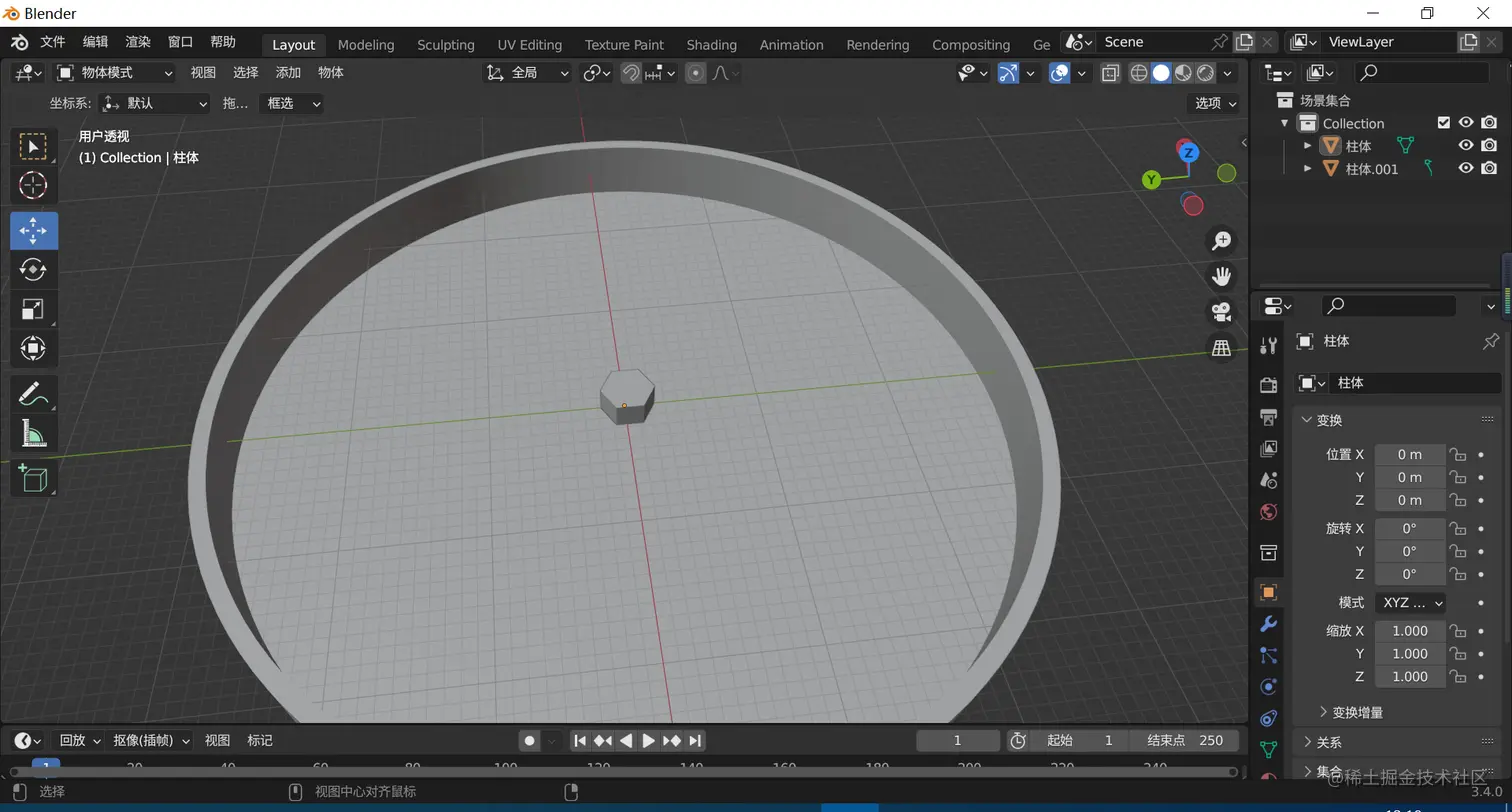
Task: Switch to the UV Editing tab
Action: click(x=529, y=45)
